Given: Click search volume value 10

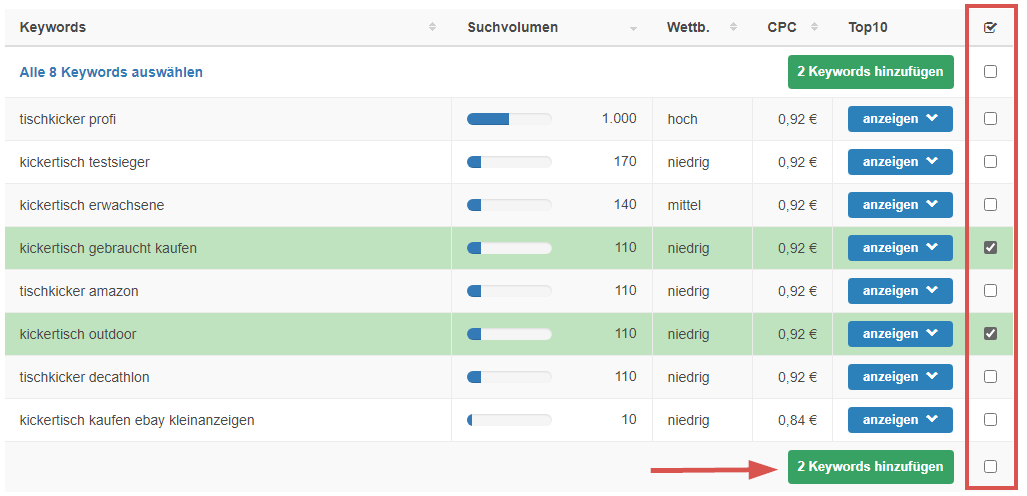Looking at the screenshot, I should pos(629,419).
